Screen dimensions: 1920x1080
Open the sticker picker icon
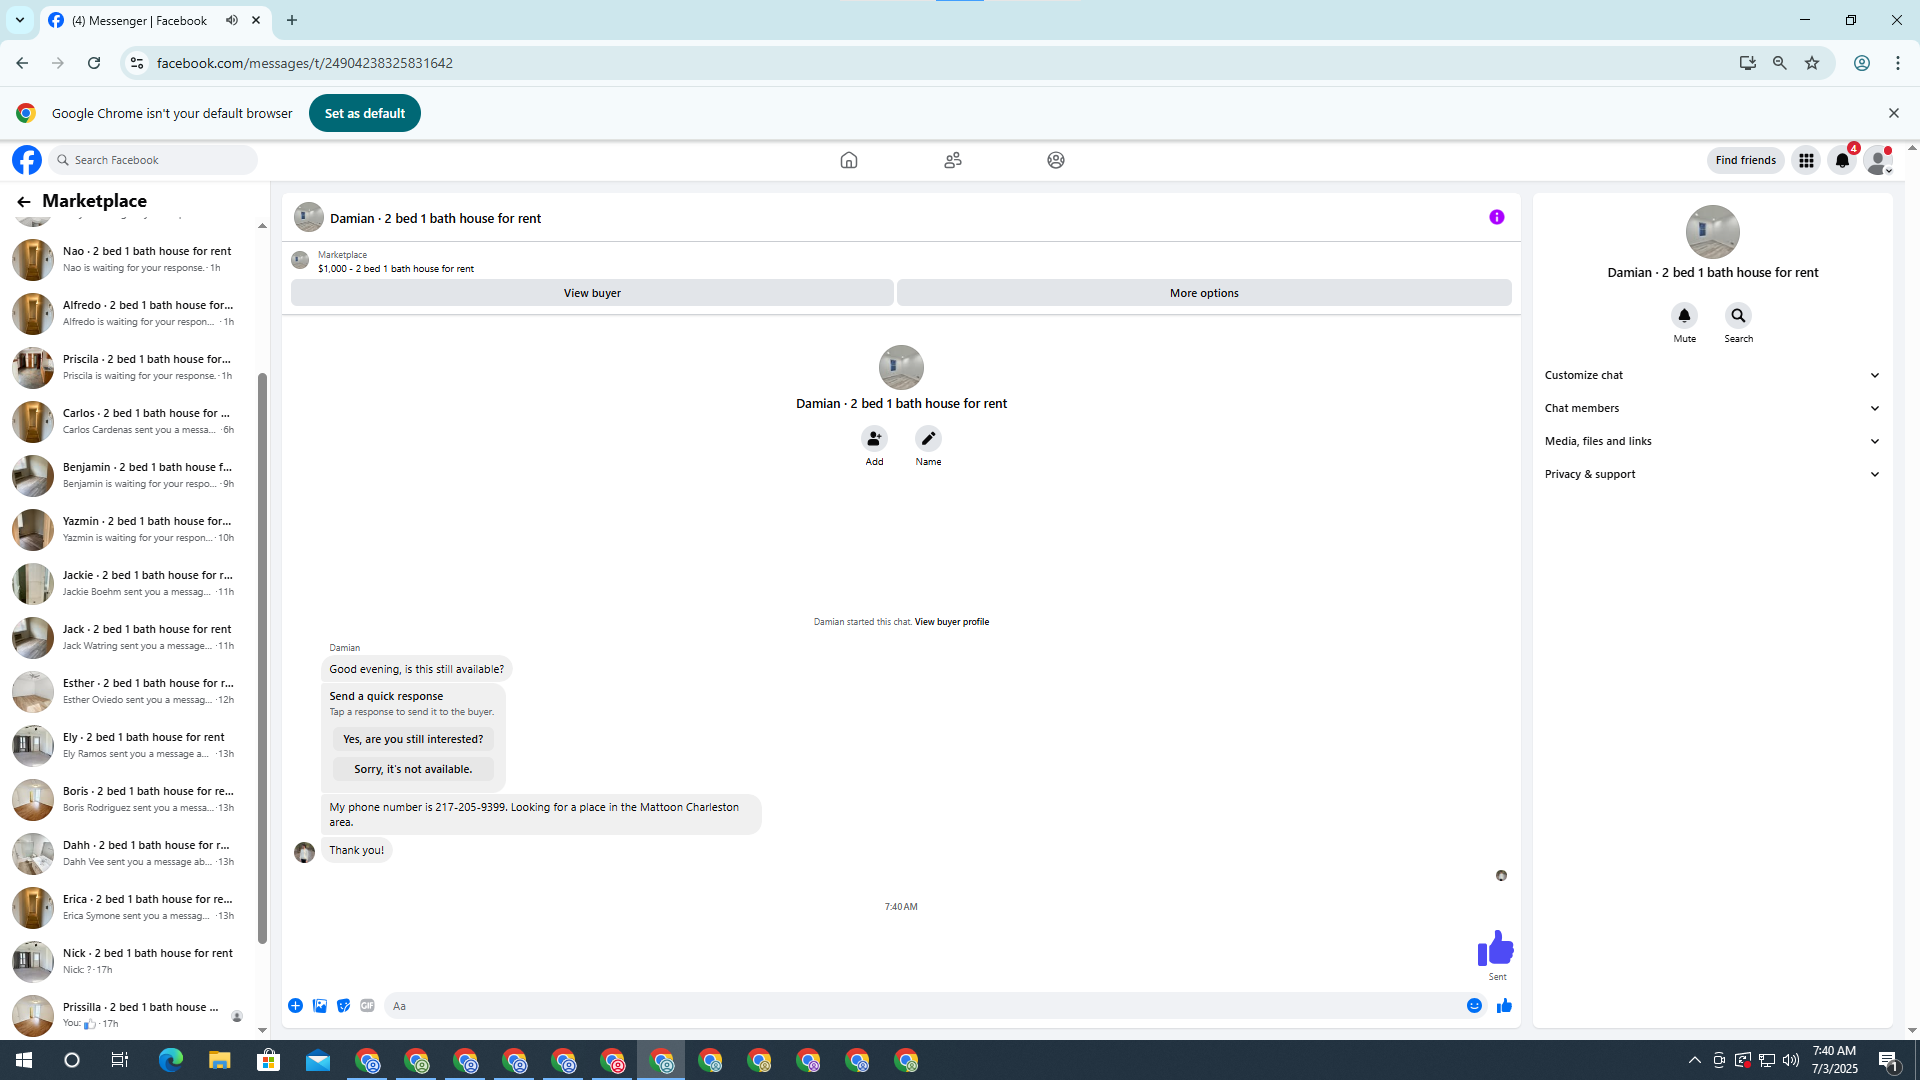(x=344, y=1006)
